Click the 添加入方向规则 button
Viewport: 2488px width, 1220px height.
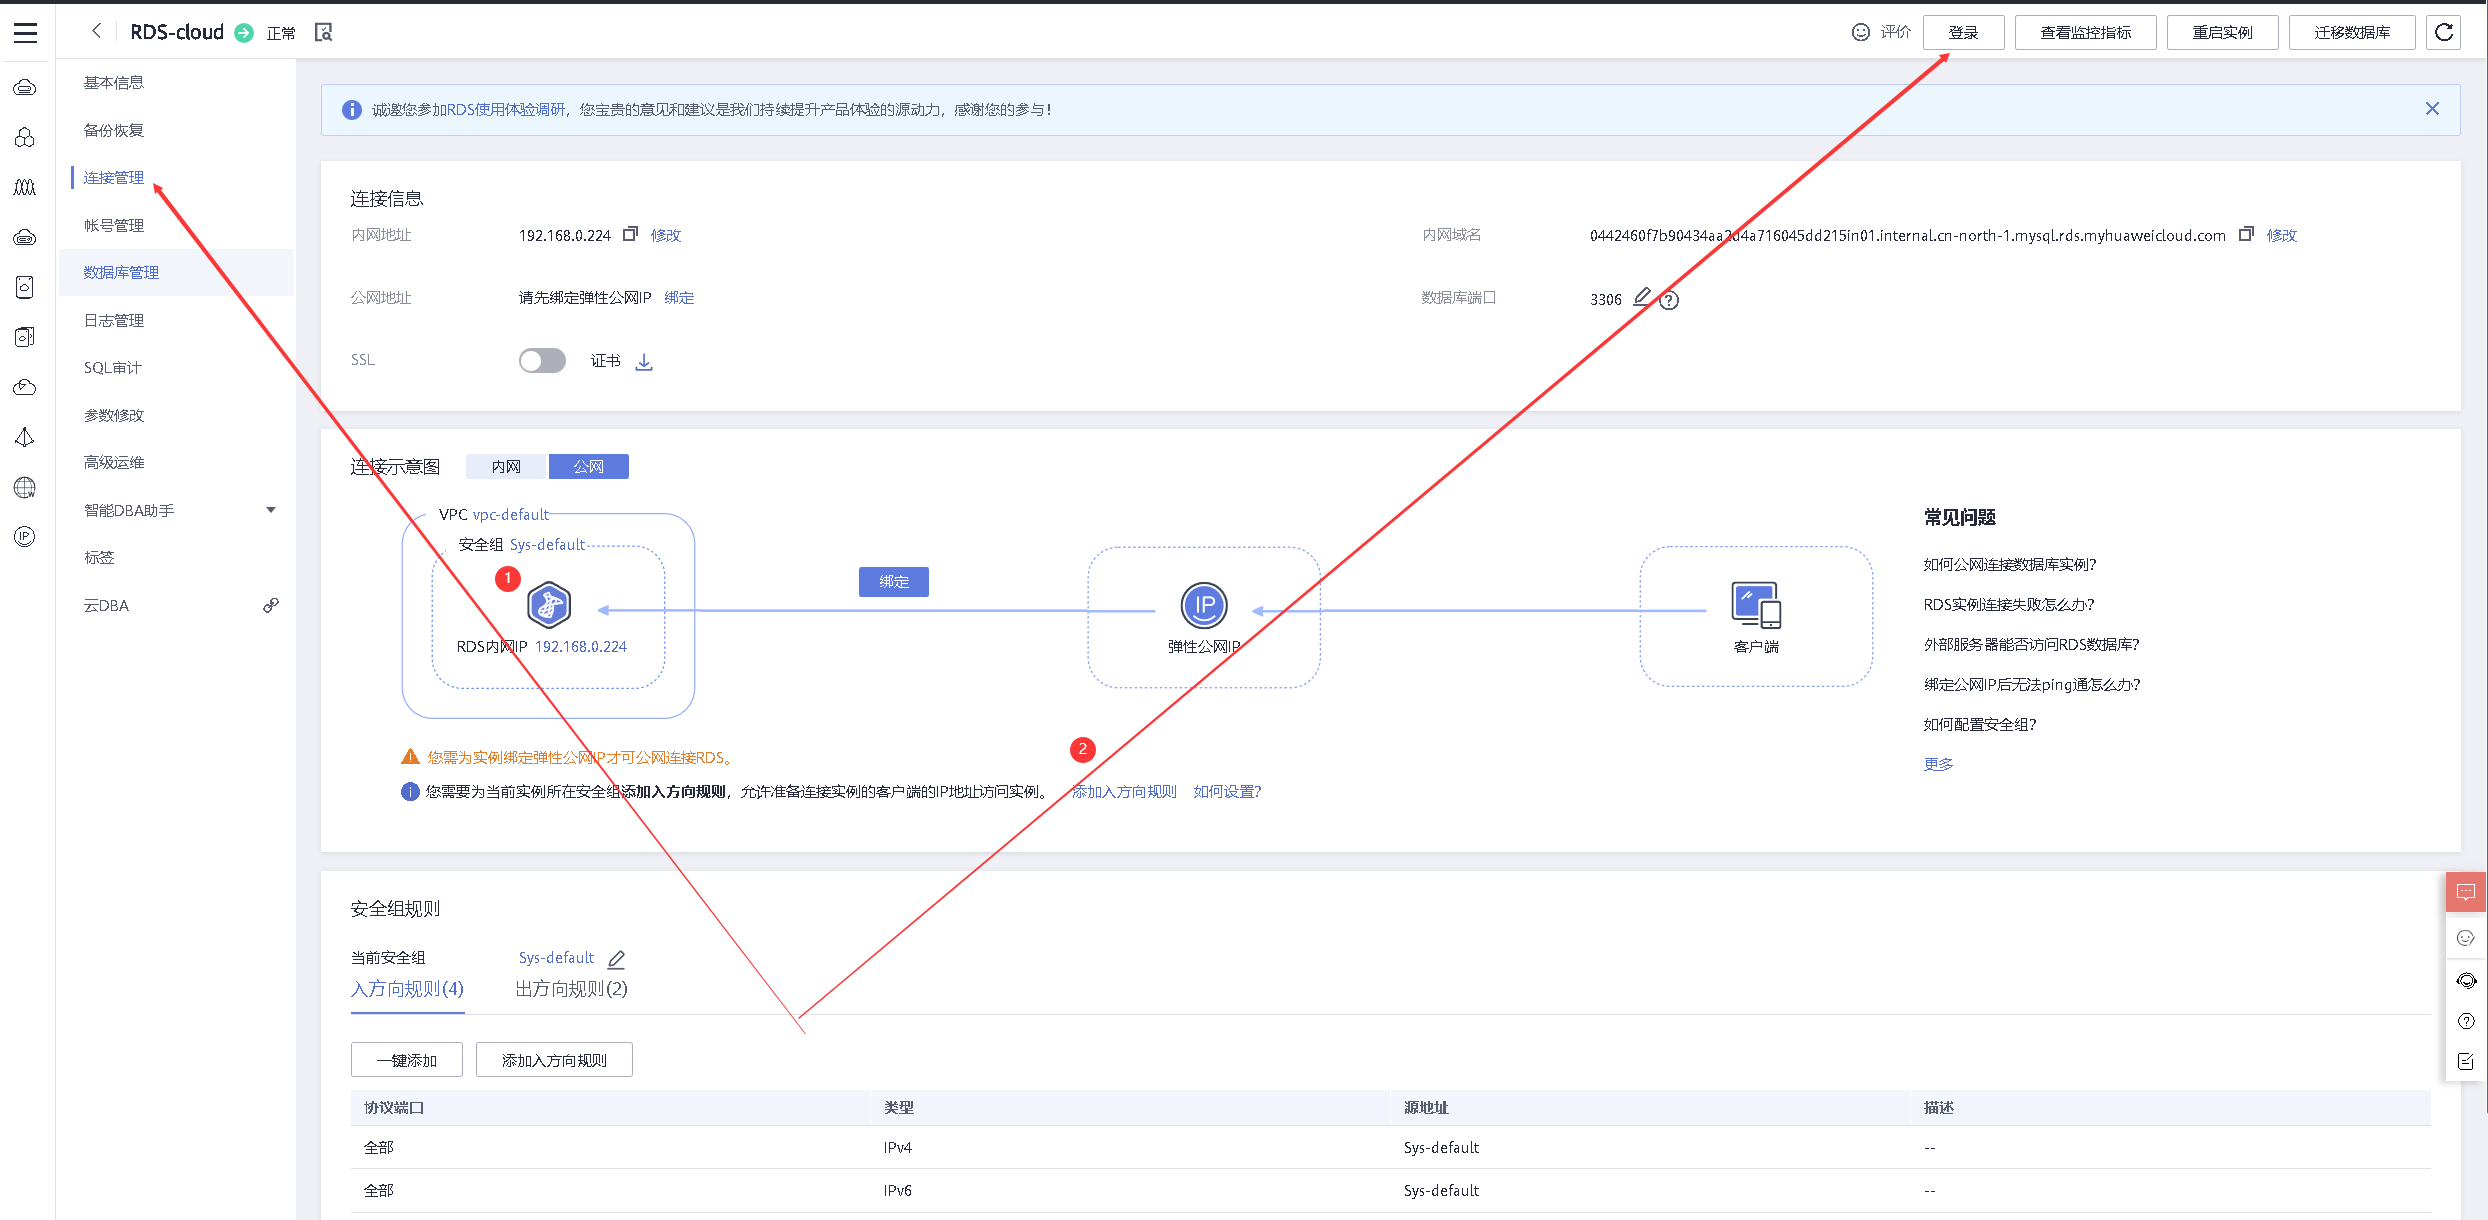click(x=554, y=1060)
